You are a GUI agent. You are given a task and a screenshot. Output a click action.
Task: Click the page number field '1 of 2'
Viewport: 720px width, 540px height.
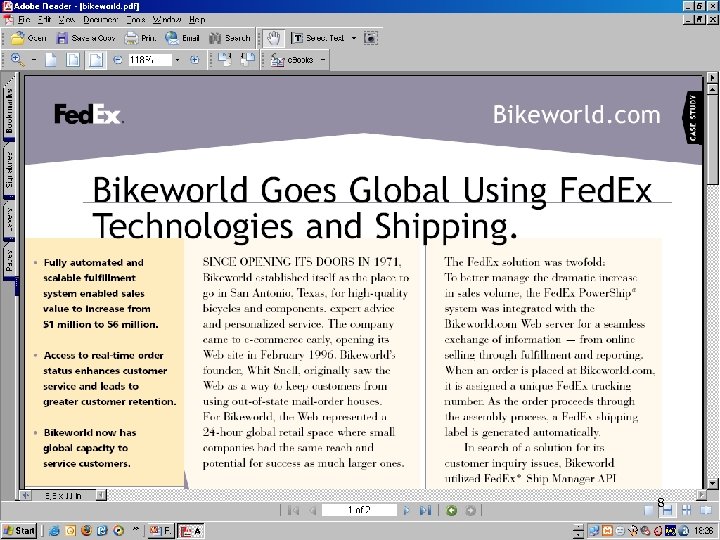pos(359,510)
